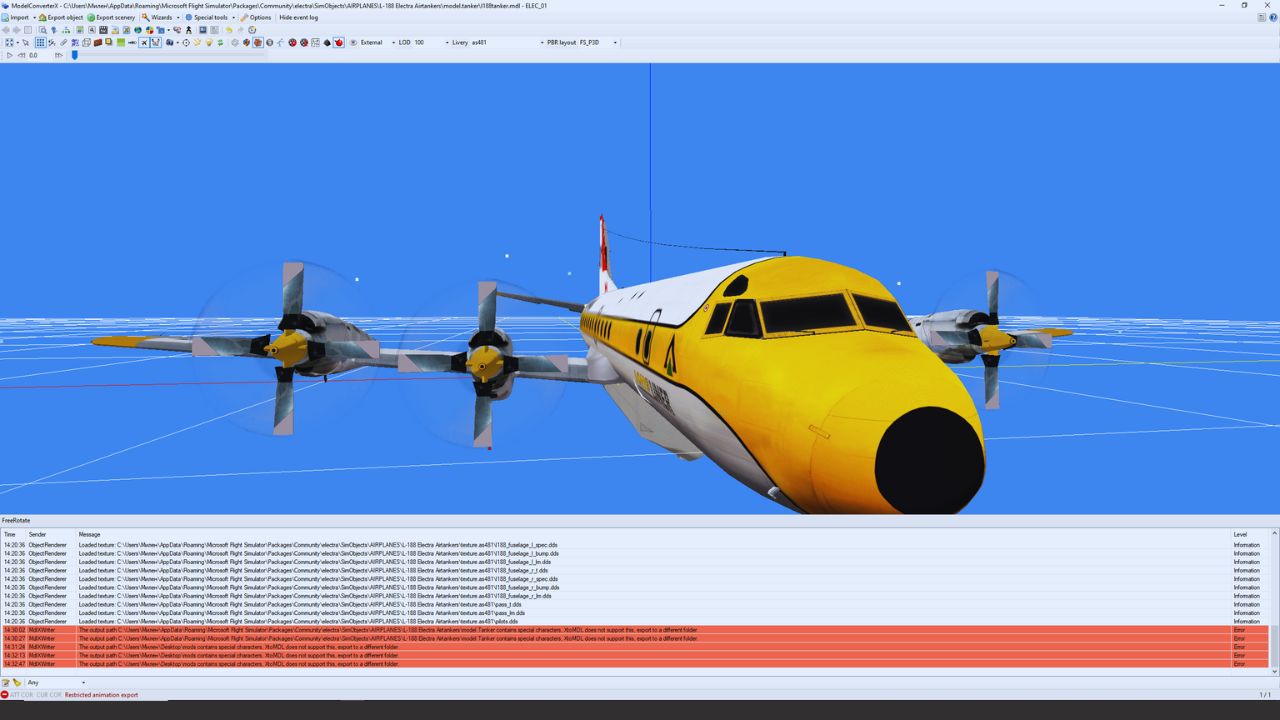Click the crosshair target icon
Image resolution: width=1280 pixels, height=720 pixels.
[x=186, y=43]
